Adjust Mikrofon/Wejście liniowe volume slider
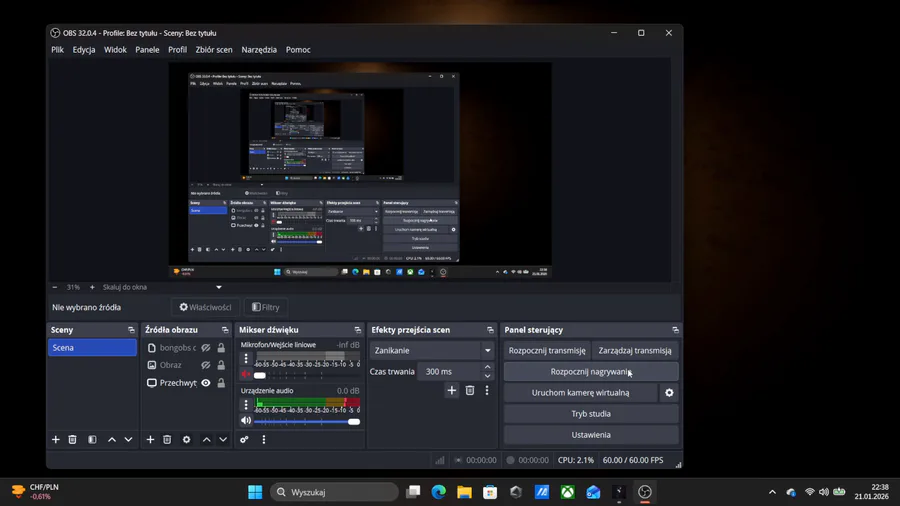Image resolution: width=900 pixels, height=506 pixels. click(307, 375)
